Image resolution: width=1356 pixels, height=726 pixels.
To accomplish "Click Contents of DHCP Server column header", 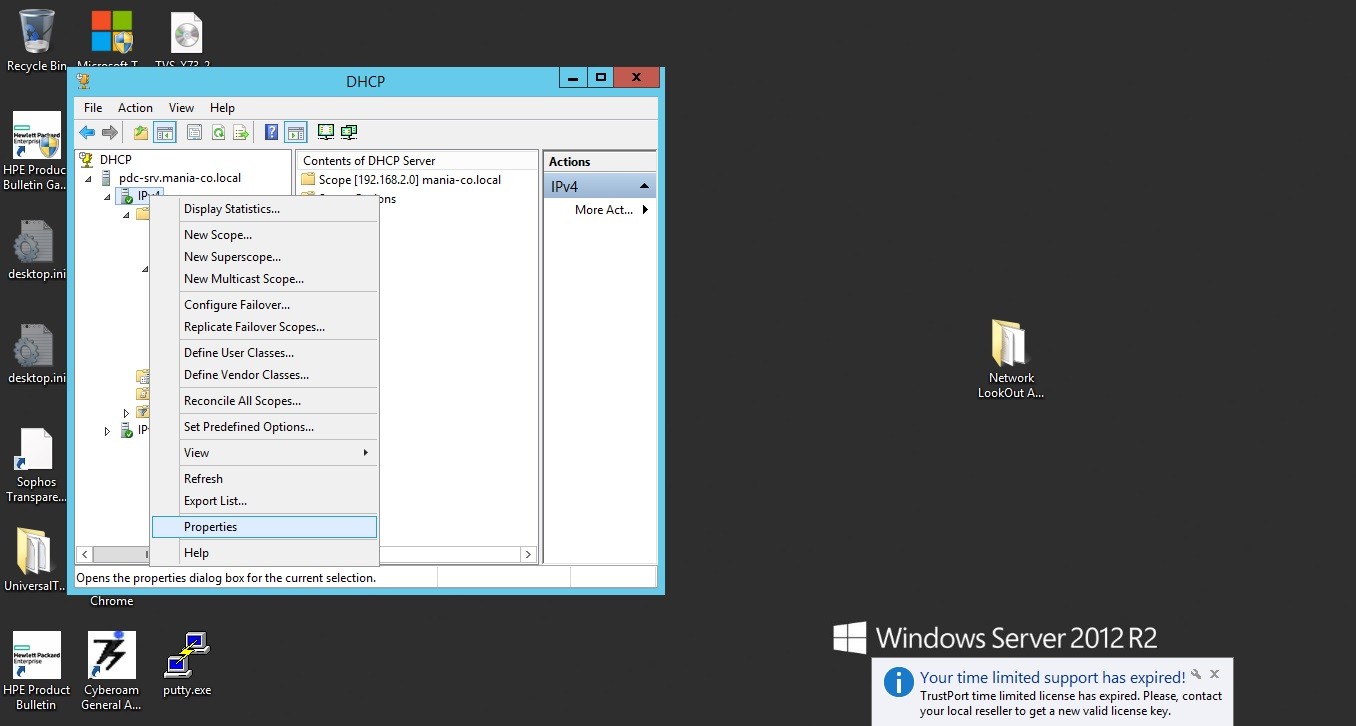I will [417, 161].
